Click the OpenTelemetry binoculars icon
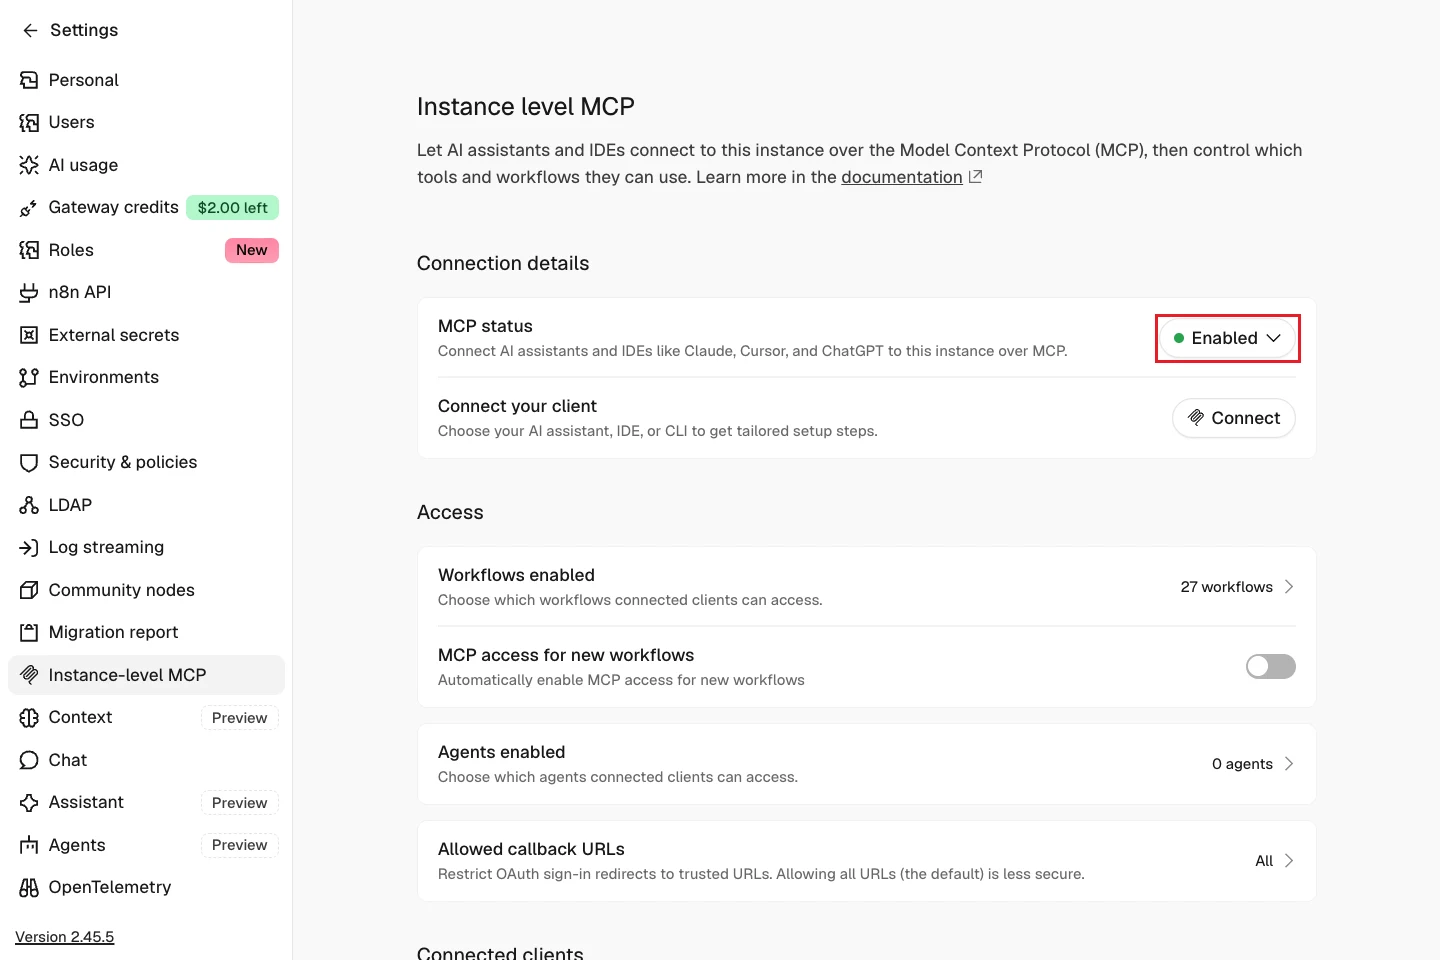The image size is (1440, 960). (29, 887)
